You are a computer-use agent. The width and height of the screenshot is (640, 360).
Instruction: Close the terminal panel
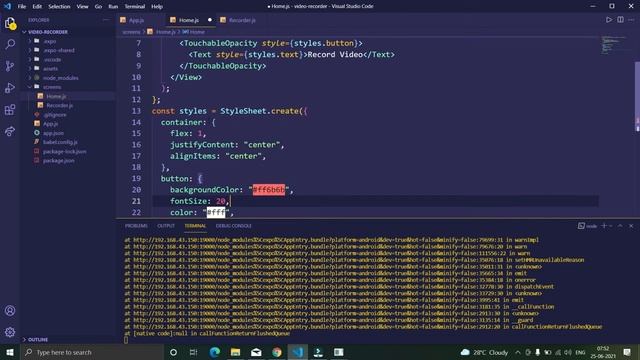tap(631, 225)
